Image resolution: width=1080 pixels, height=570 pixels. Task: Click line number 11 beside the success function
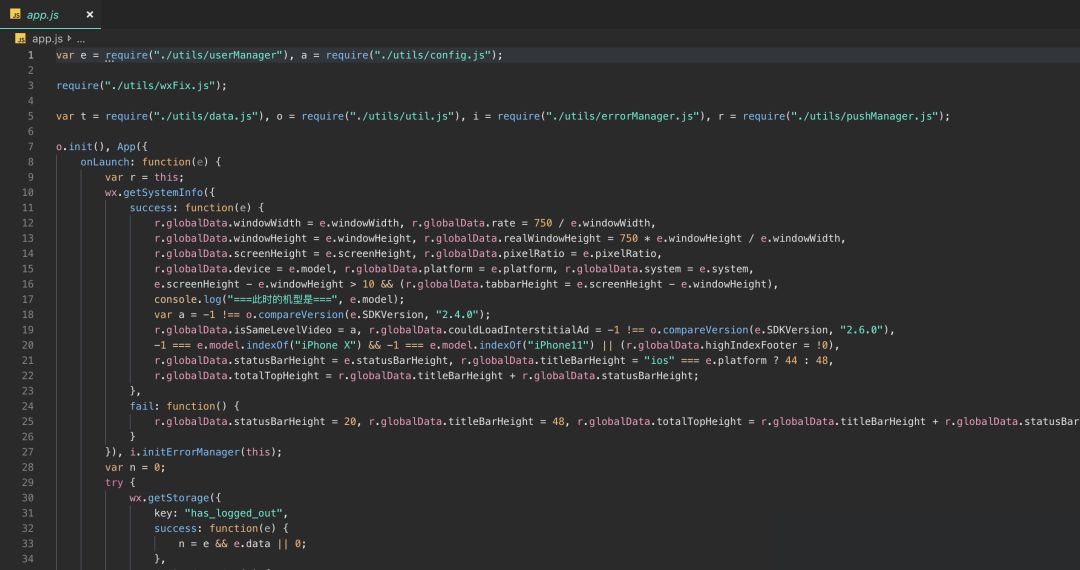[x=28, y=207]
